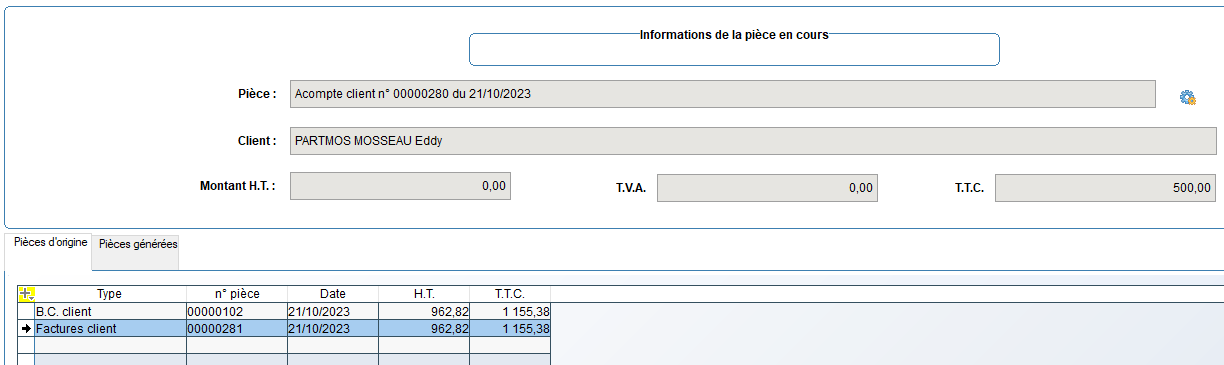Open the yellow grid options icon in table corner
1224x365 pixels.
pyautogui.click(x=27, y=294)
